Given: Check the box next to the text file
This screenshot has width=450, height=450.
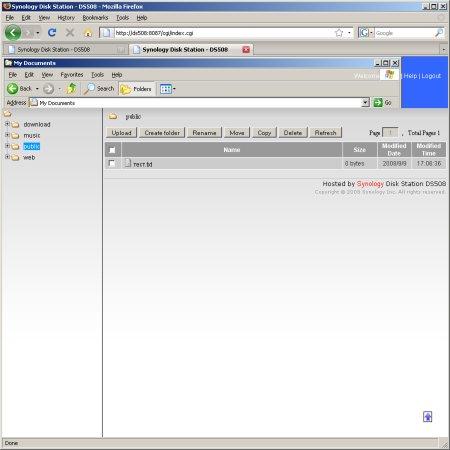Looking at the screenshot, I should tap(112, 163).
